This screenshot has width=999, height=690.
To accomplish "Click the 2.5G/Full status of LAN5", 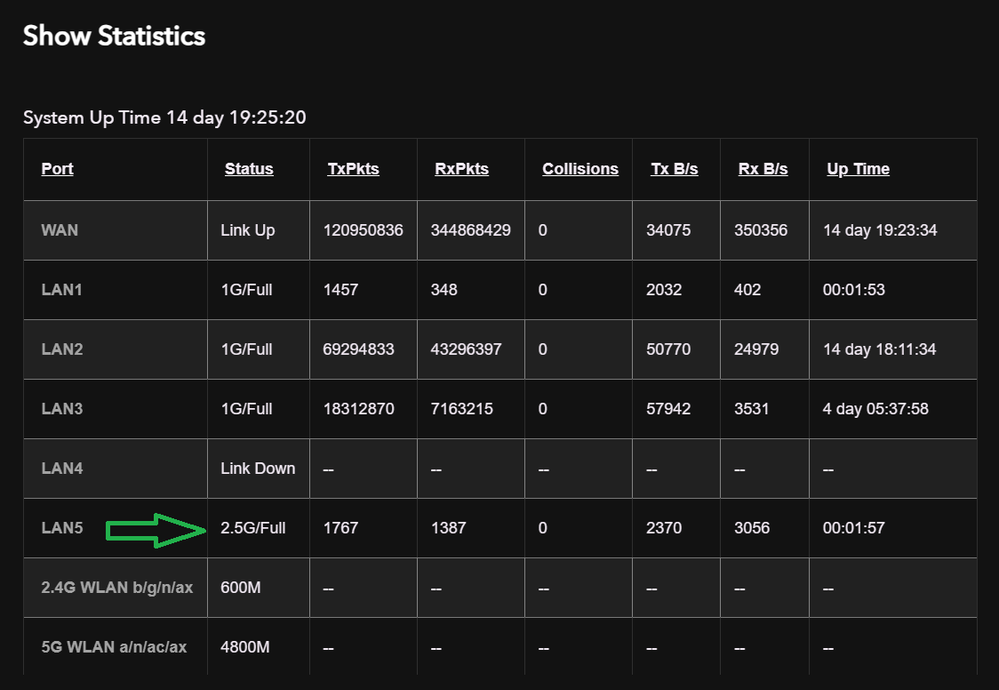I will 253,528.
